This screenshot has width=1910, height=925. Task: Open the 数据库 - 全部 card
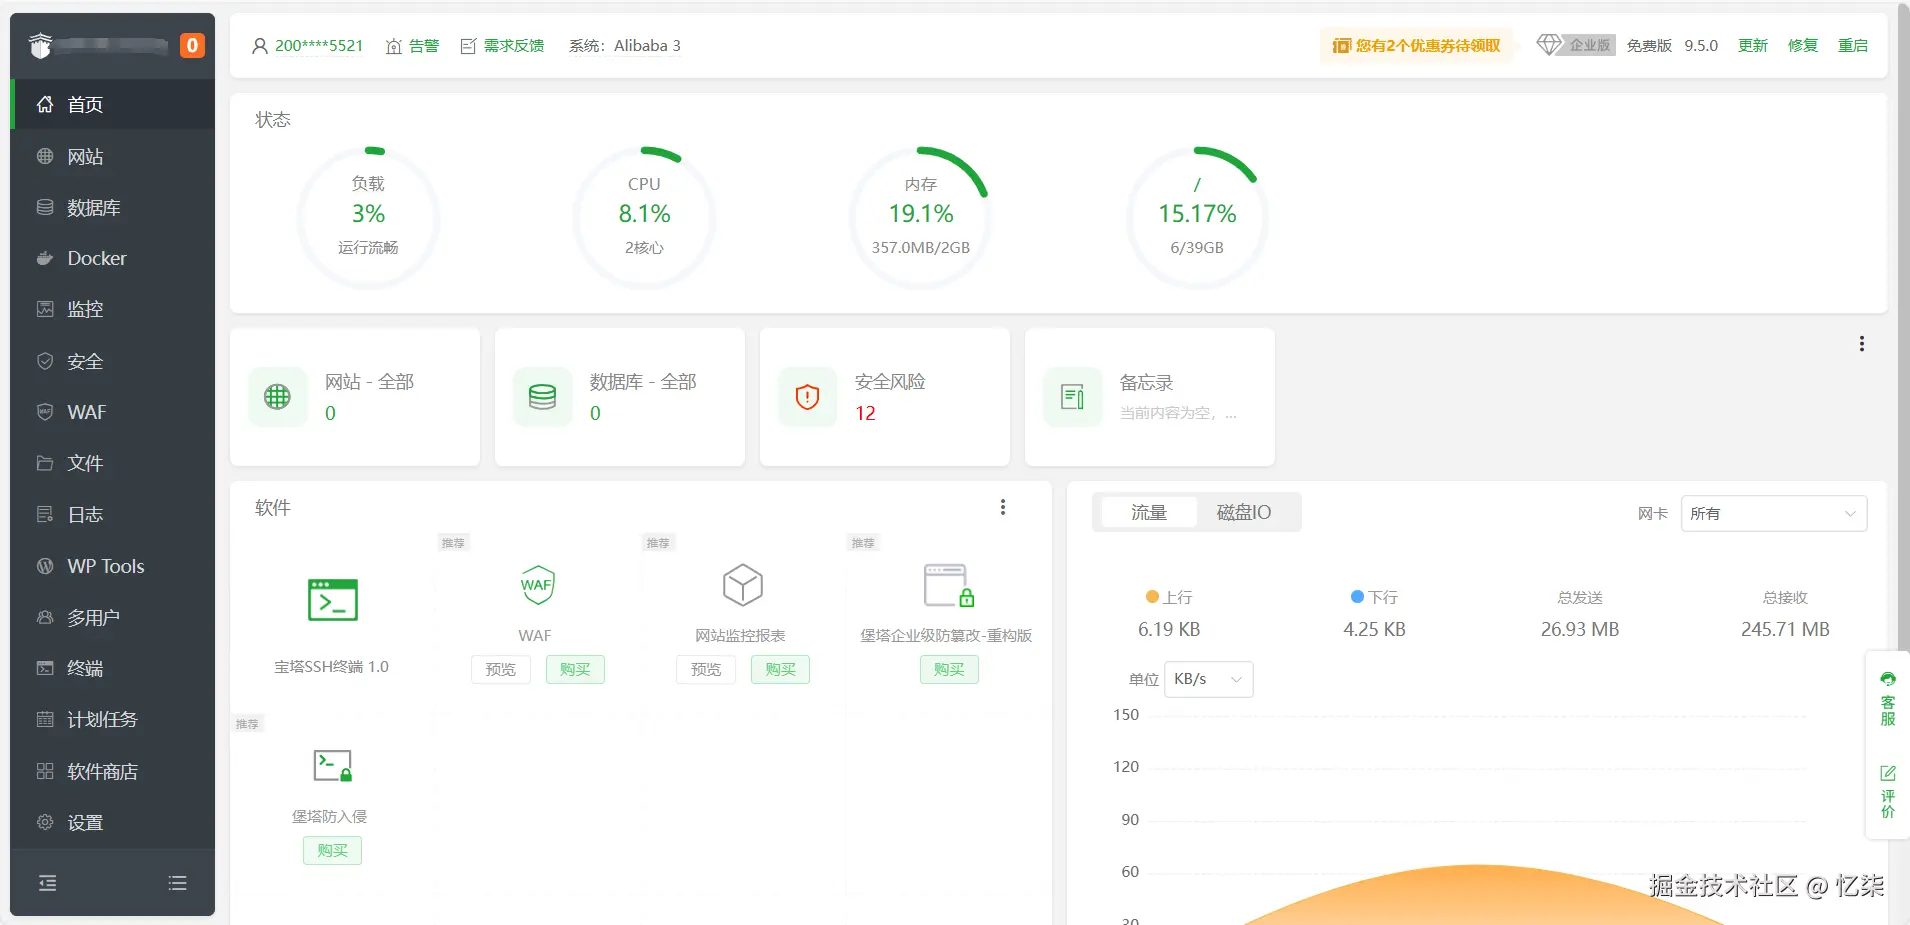620,397
